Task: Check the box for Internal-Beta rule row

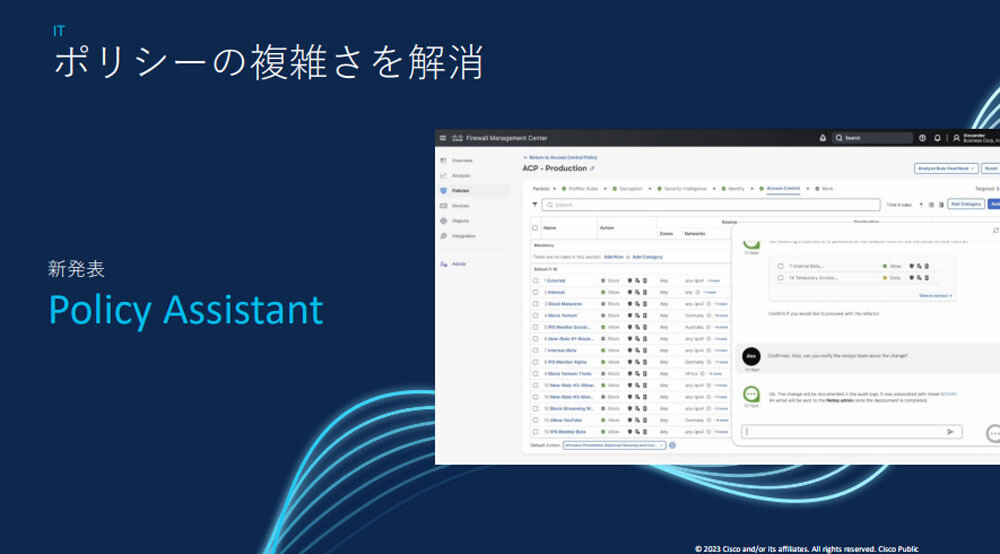Action: (x=535, y=350)
